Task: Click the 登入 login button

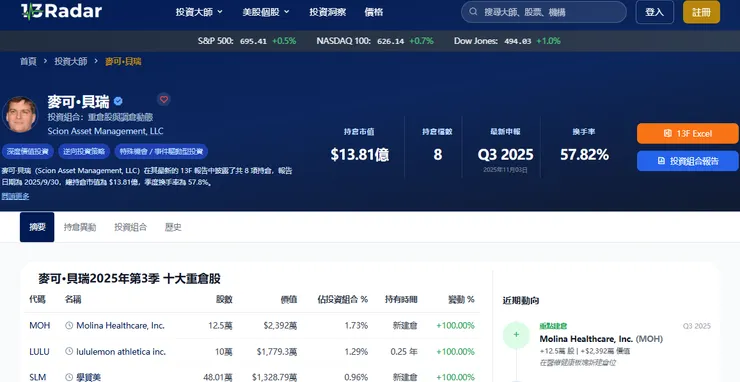Action: pyautogui.click(x=655, y=12)
